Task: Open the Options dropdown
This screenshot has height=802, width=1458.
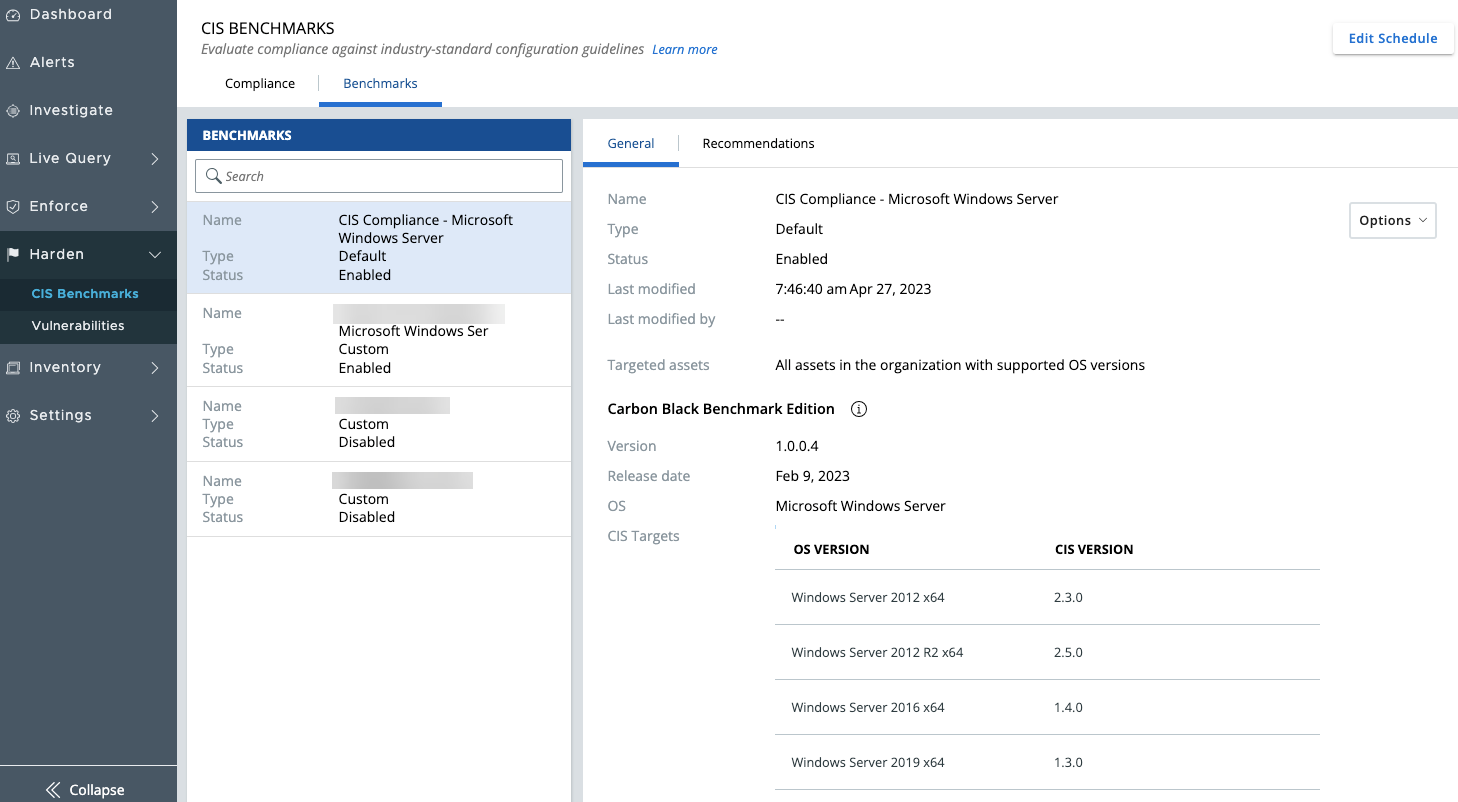Action: point(1392,221)
